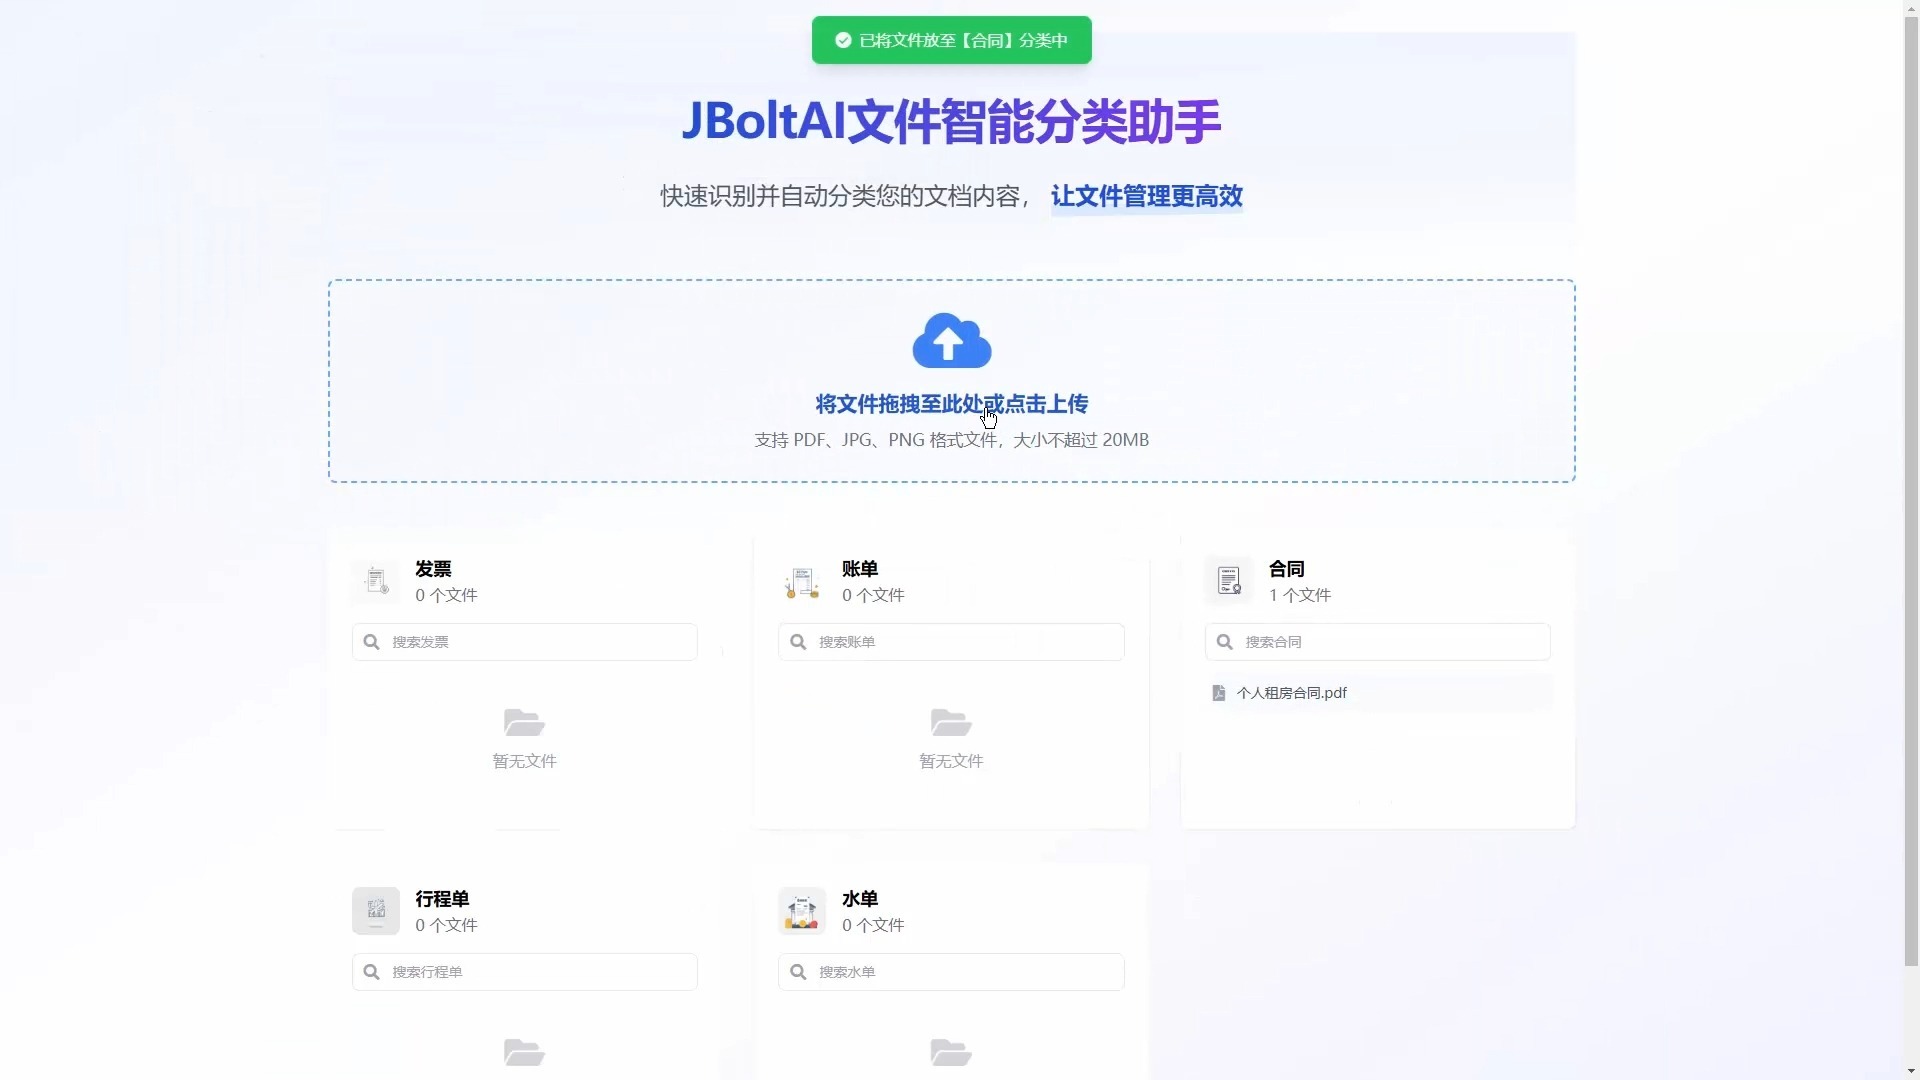Viewport: 1920px width, 1080px height.
Task: Click the magnifier icon in 搜索合同 field
Action: pos(1224,642)
